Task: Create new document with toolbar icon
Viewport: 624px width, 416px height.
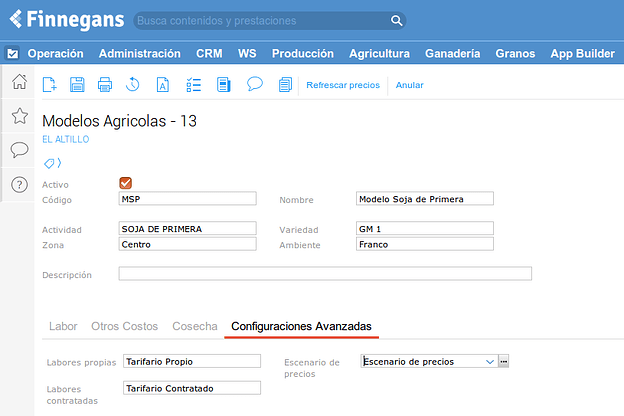Action: 49,84
